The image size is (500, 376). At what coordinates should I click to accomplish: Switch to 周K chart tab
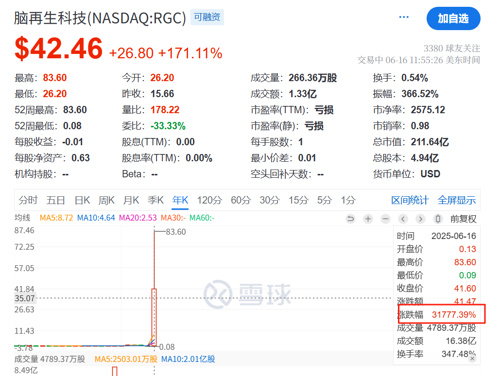(x=107, y=200)
